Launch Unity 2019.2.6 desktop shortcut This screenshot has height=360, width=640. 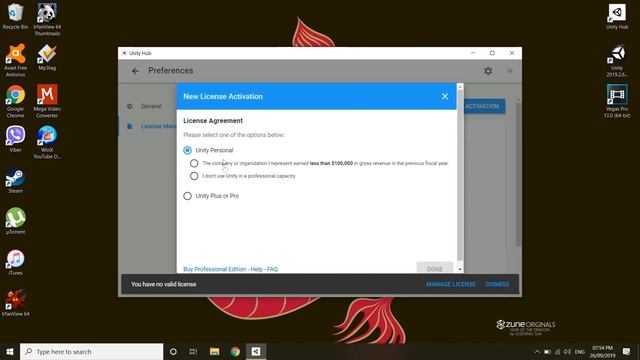[617, 60]
